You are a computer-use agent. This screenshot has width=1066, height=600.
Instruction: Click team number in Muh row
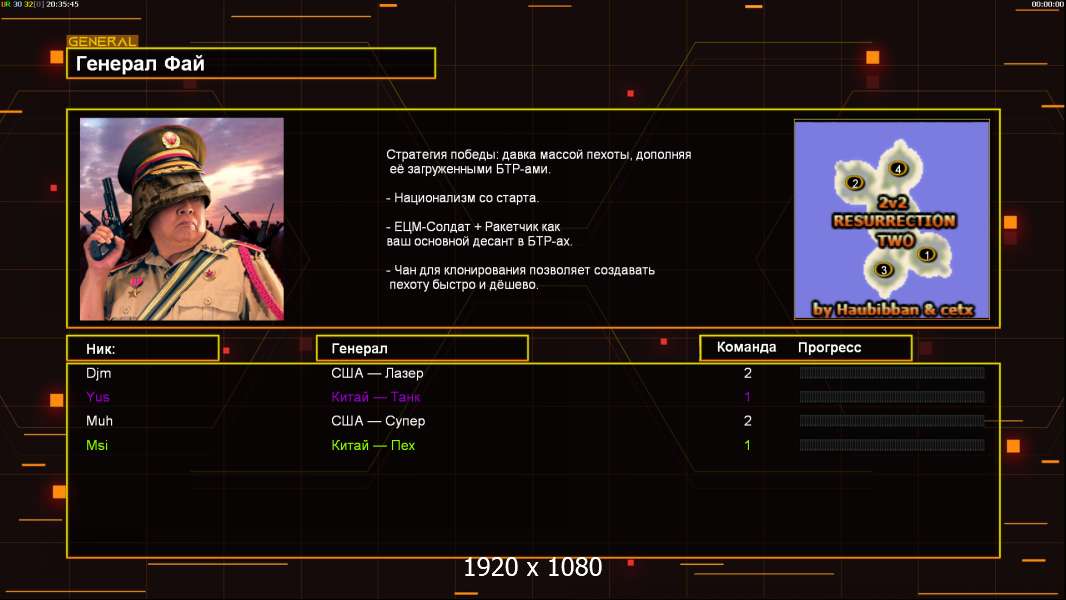(748, 421)
